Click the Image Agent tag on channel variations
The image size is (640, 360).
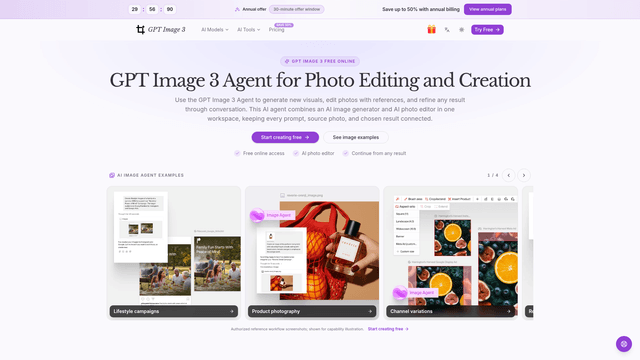click(x=416, y=293)
